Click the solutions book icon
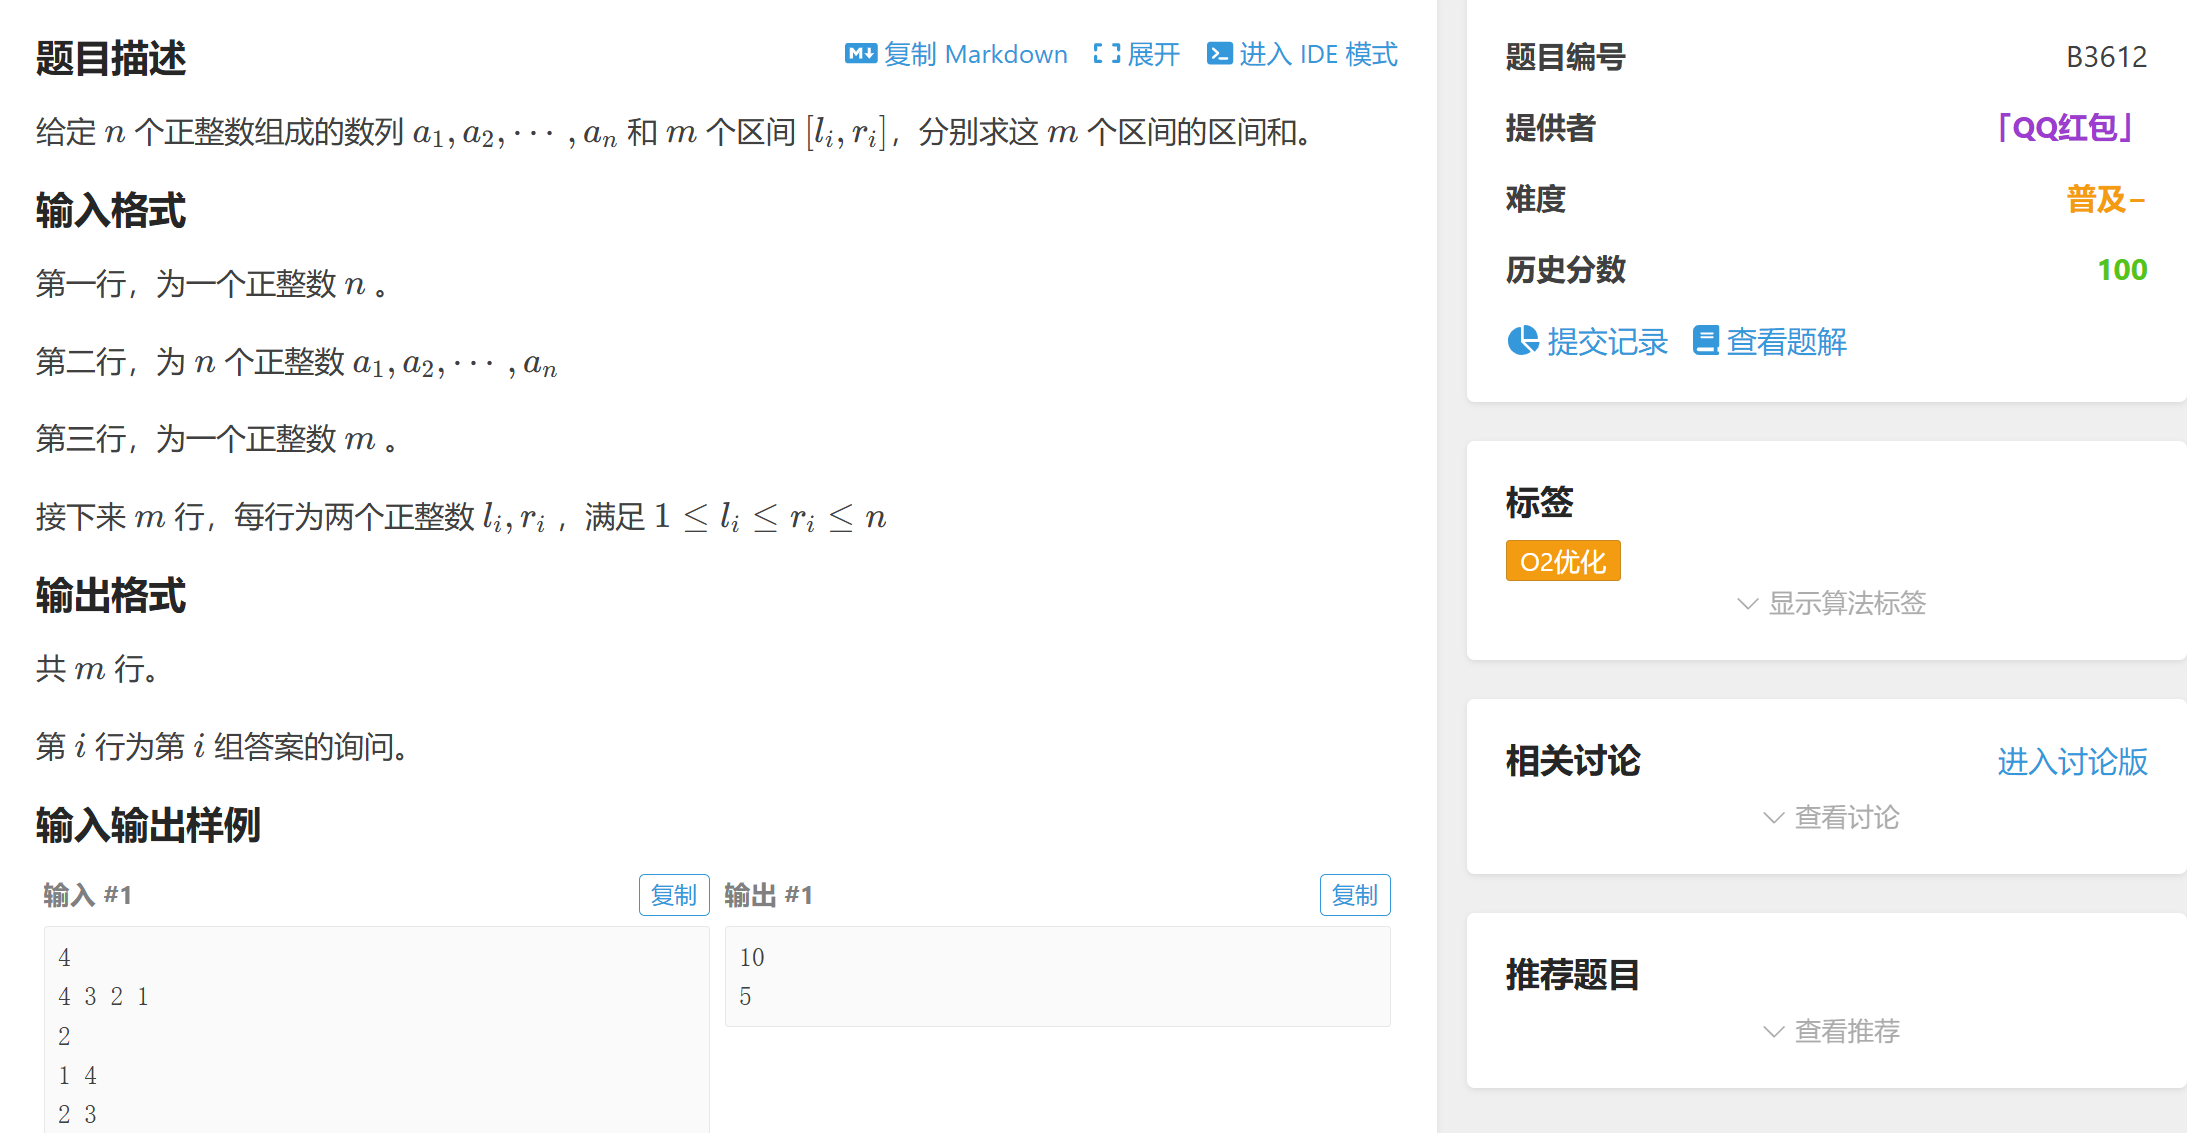The image size is (2187, 1133). pyautogui.click(x=1705, y=341)
